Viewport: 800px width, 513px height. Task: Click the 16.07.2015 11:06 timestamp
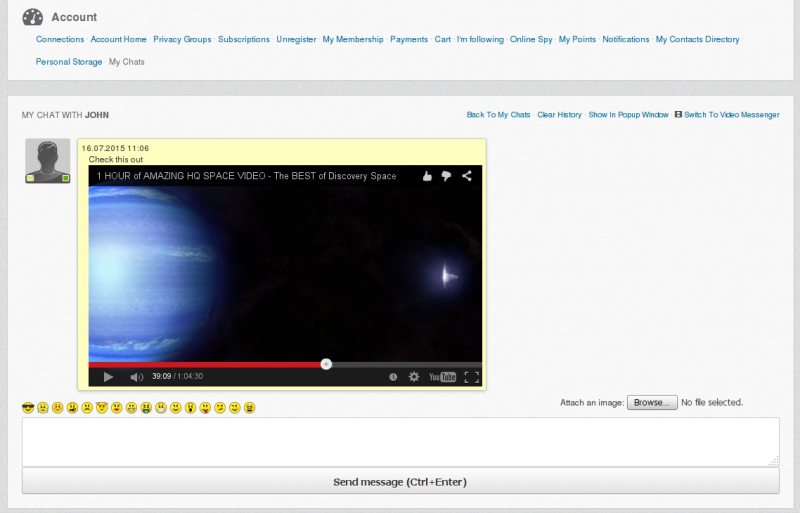tap(115, 149)
